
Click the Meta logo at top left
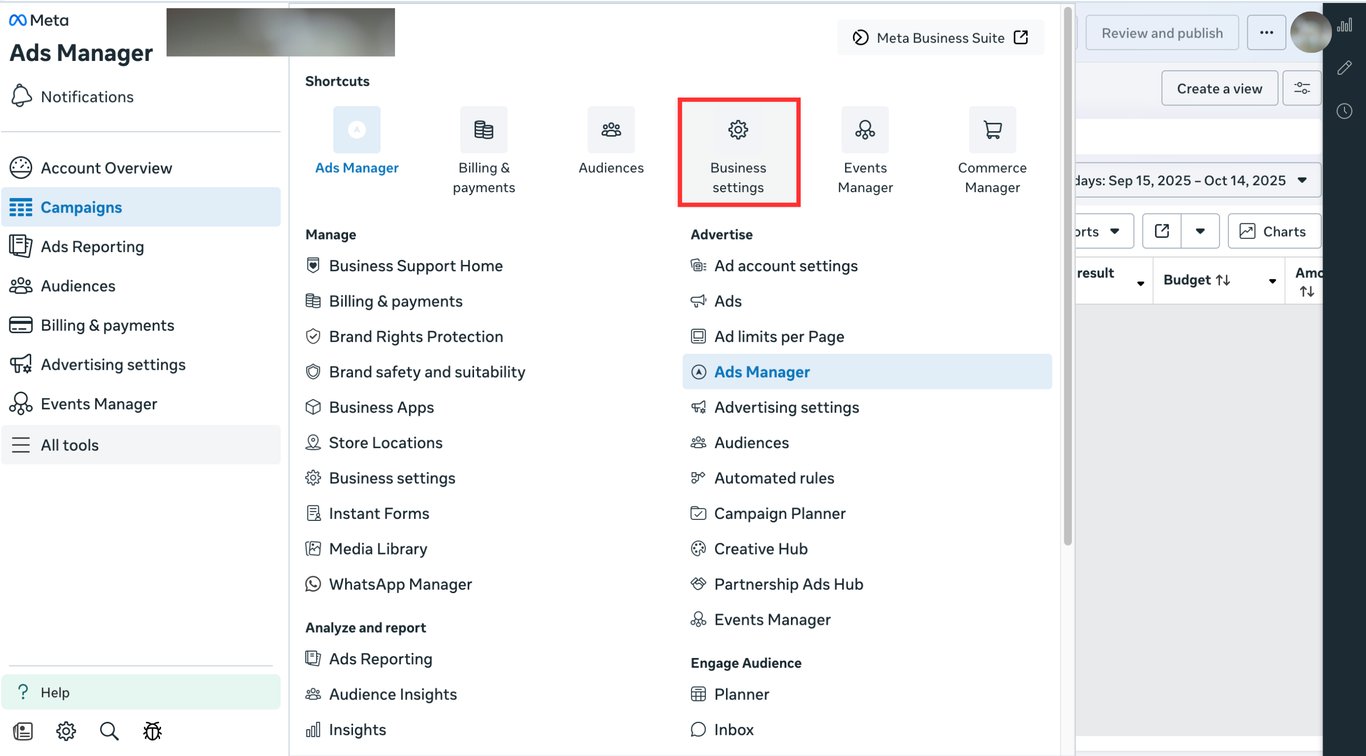pos(38,20)
